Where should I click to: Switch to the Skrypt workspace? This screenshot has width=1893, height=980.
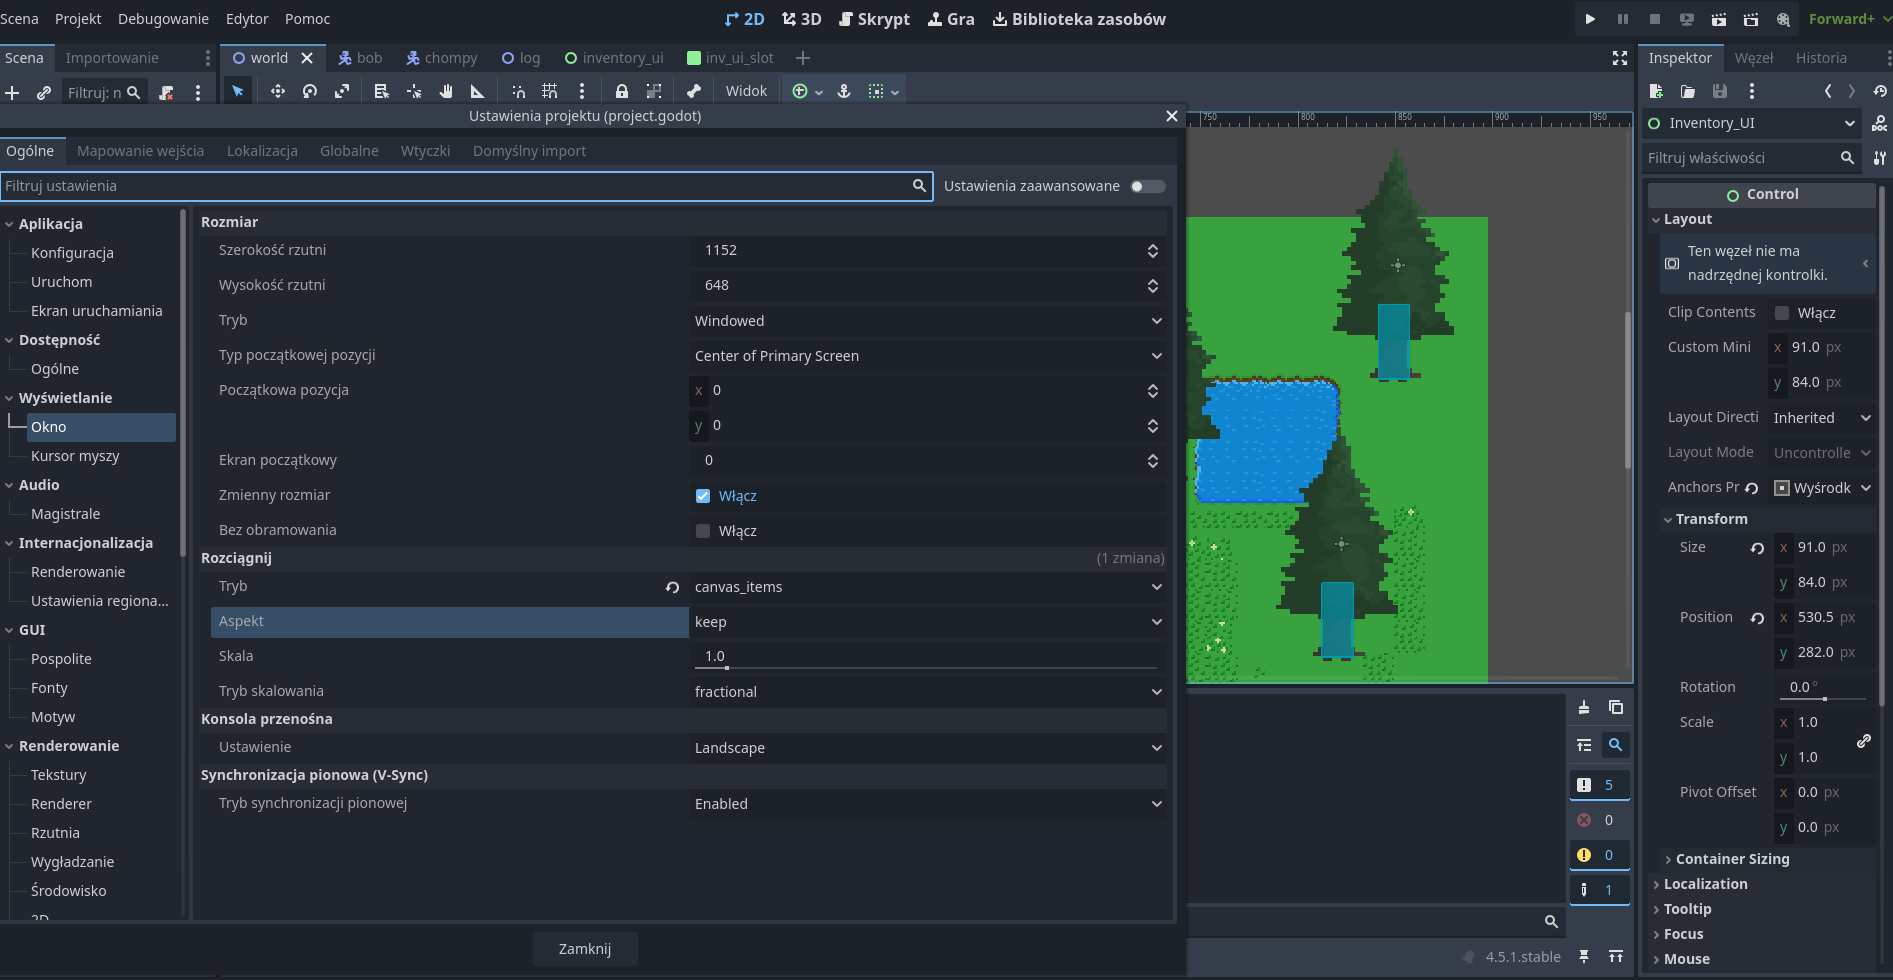pyautogui.click(x=874, y=19)
